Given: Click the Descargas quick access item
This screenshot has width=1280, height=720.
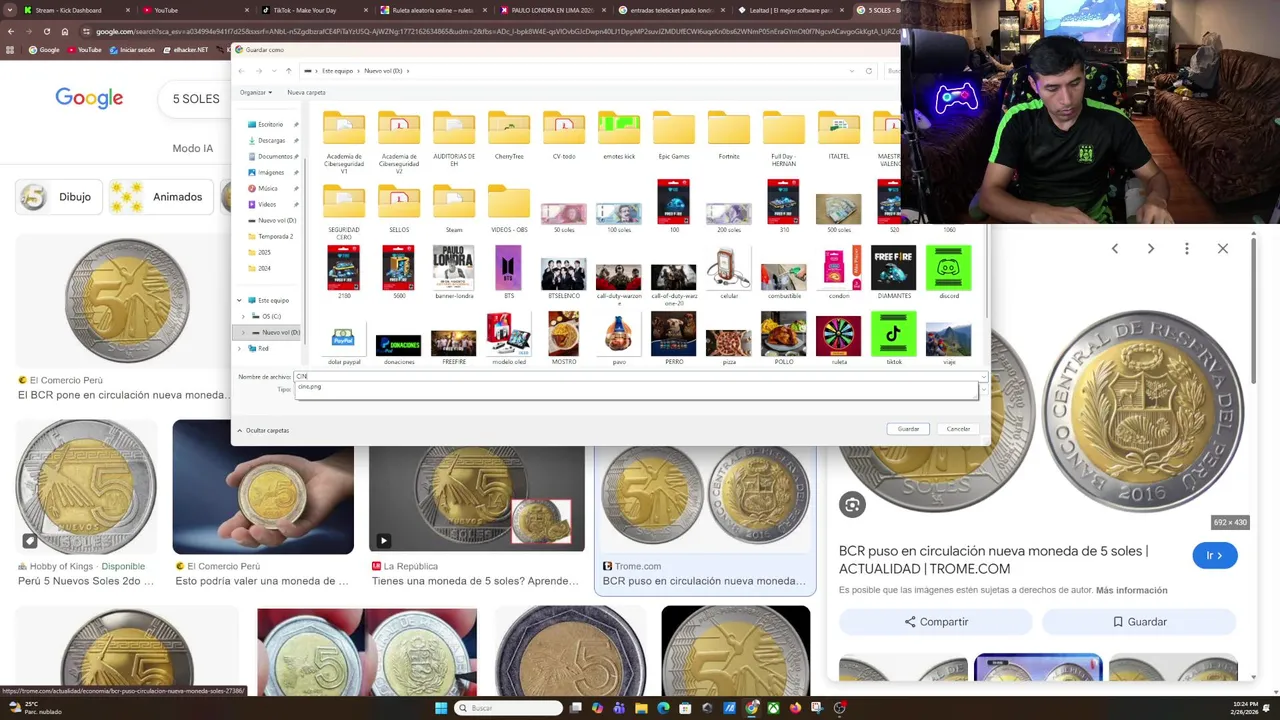Looking at the screenshot, I should click(x=271, y=140).
